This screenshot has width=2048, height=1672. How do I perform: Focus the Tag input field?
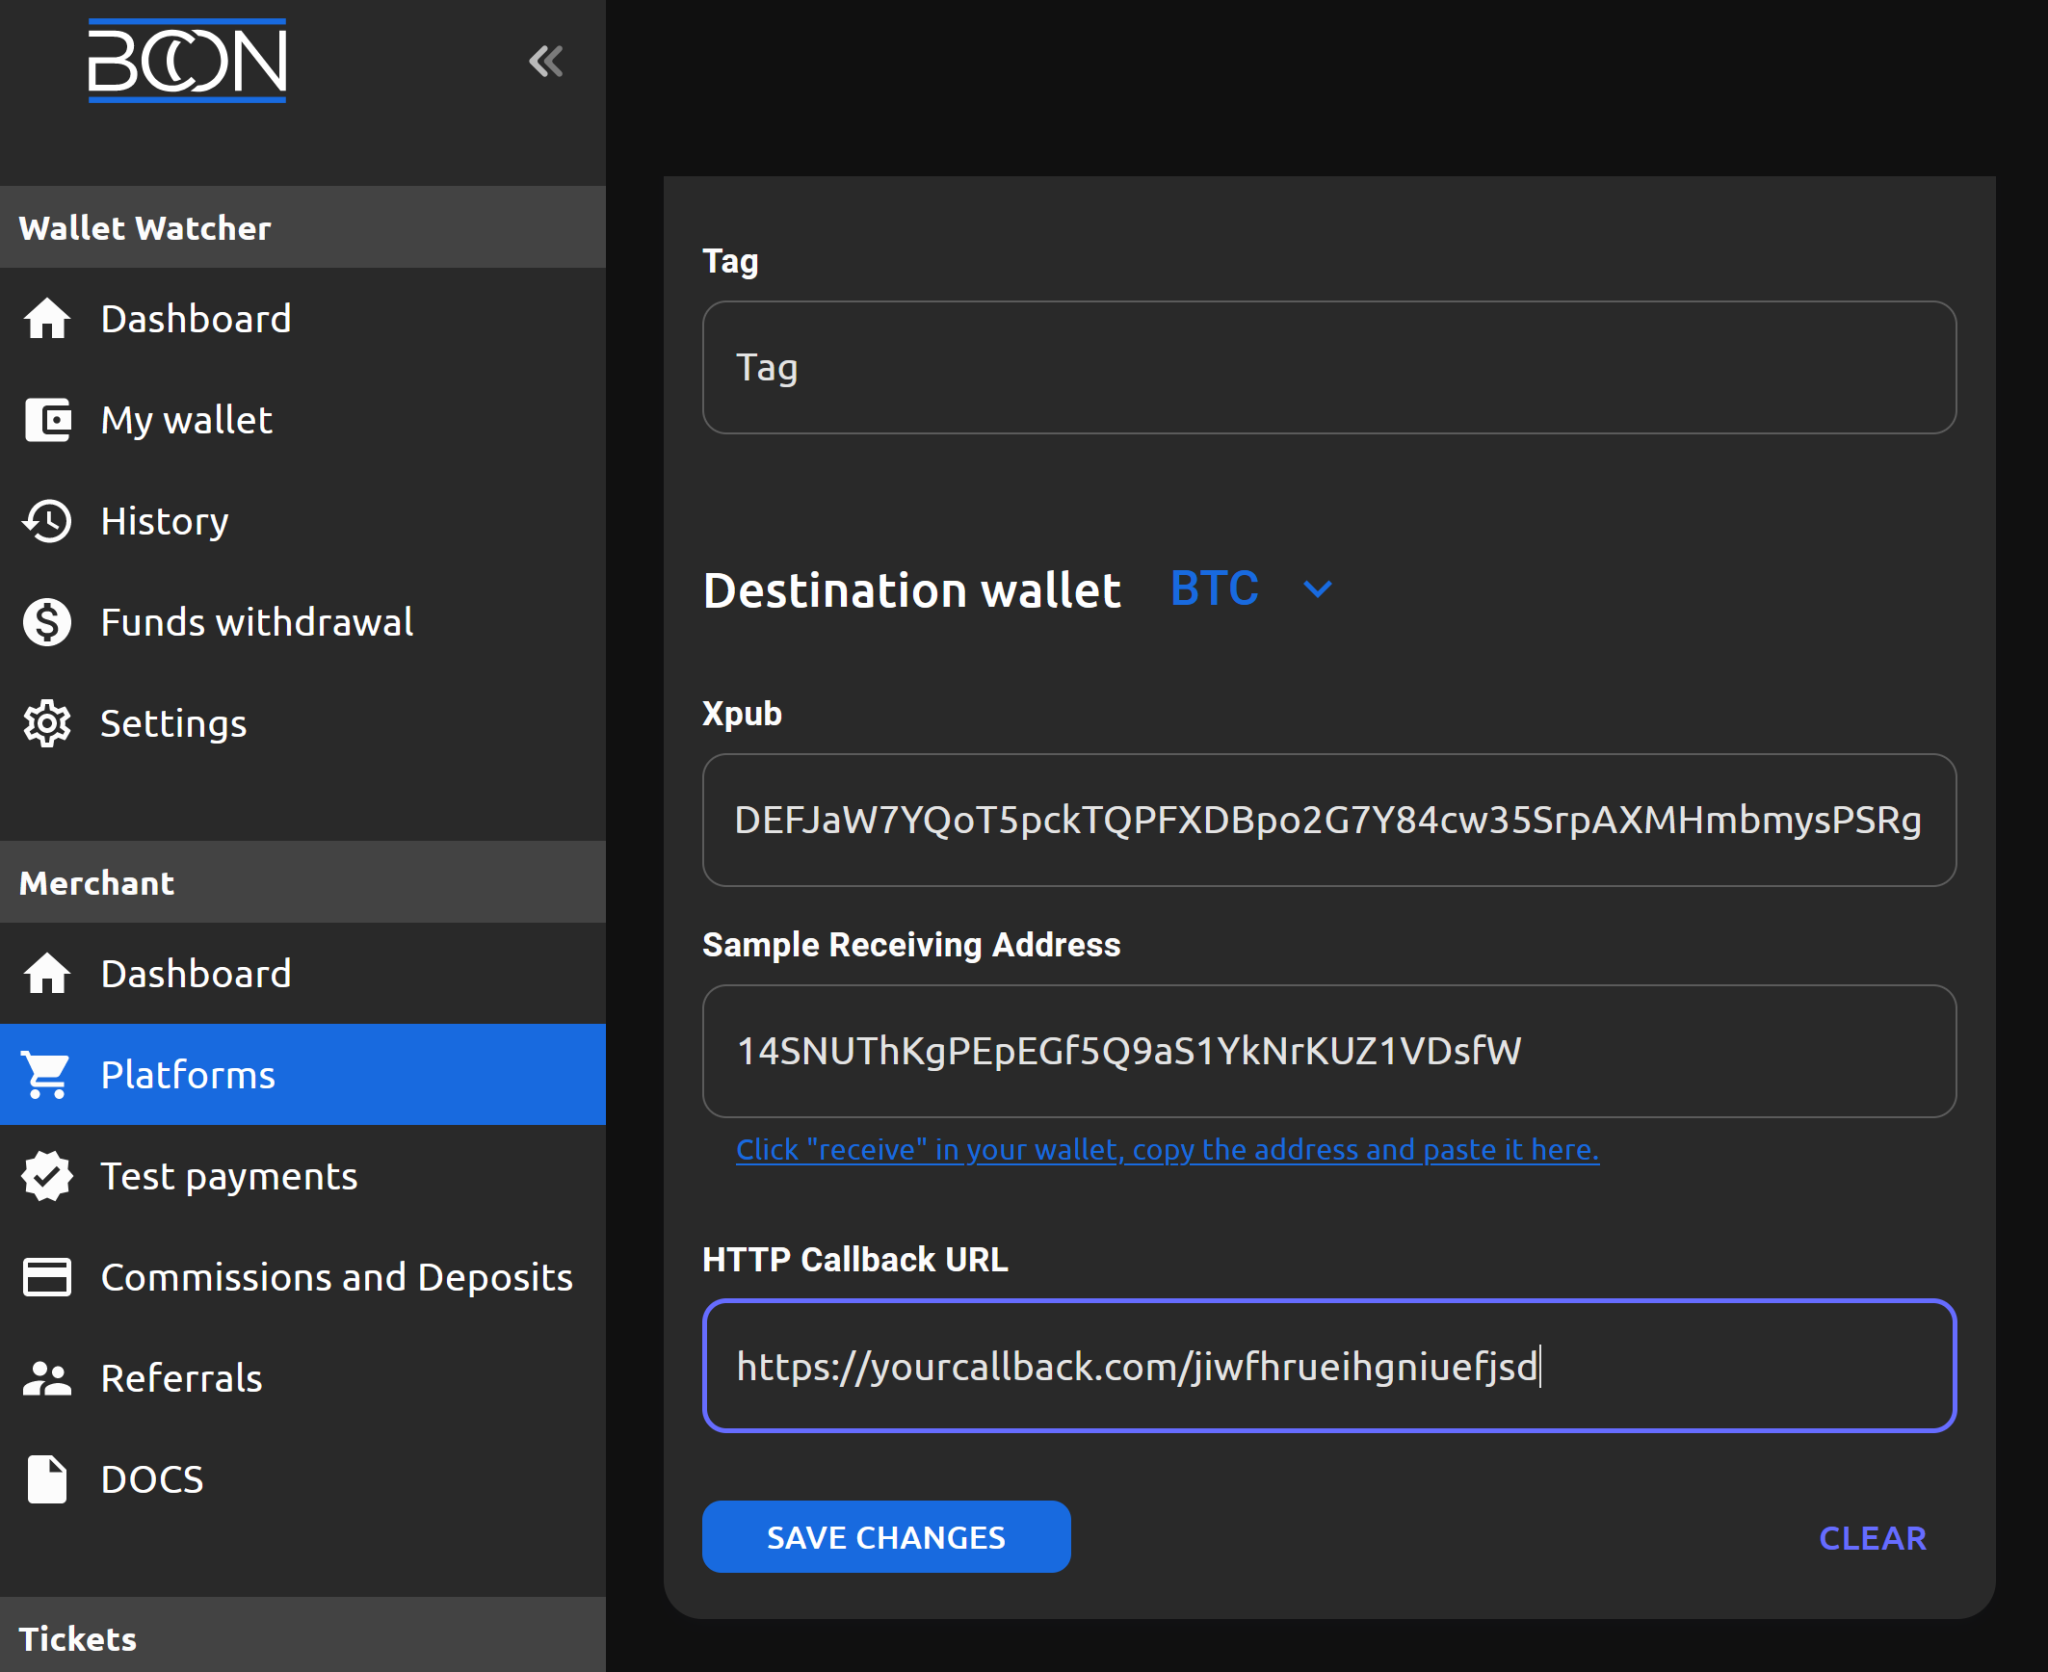pyautogui.click(x=1329, y=367)
